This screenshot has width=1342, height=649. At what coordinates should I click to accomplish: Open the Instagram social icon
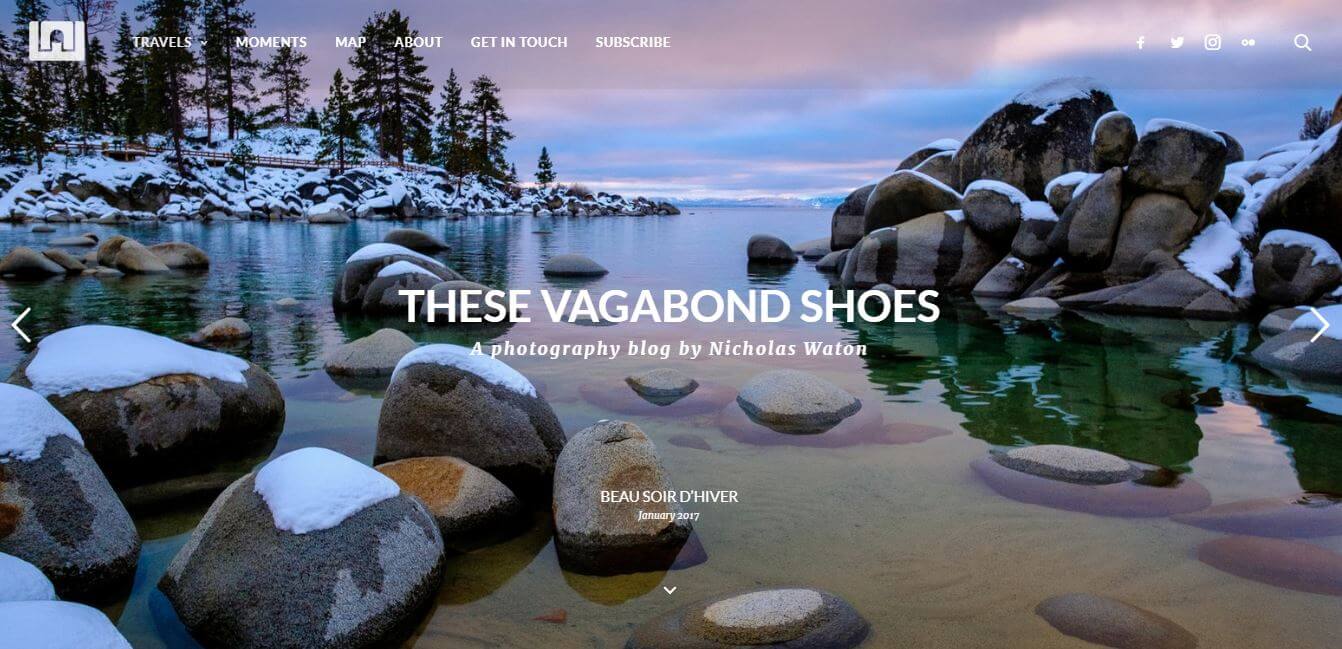1212,43
